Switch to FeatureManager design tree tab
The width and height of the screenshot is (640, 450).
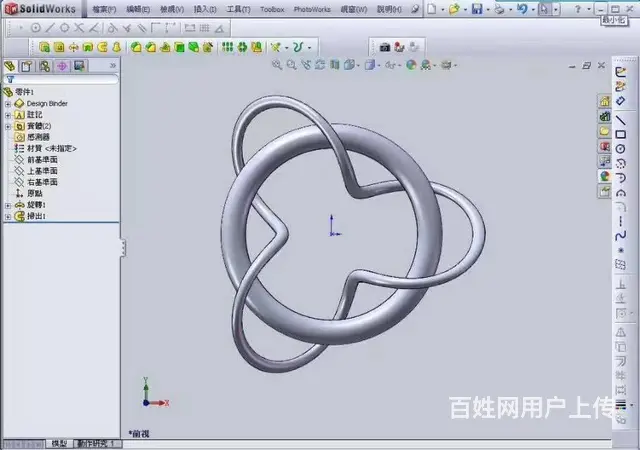(10, 66)
